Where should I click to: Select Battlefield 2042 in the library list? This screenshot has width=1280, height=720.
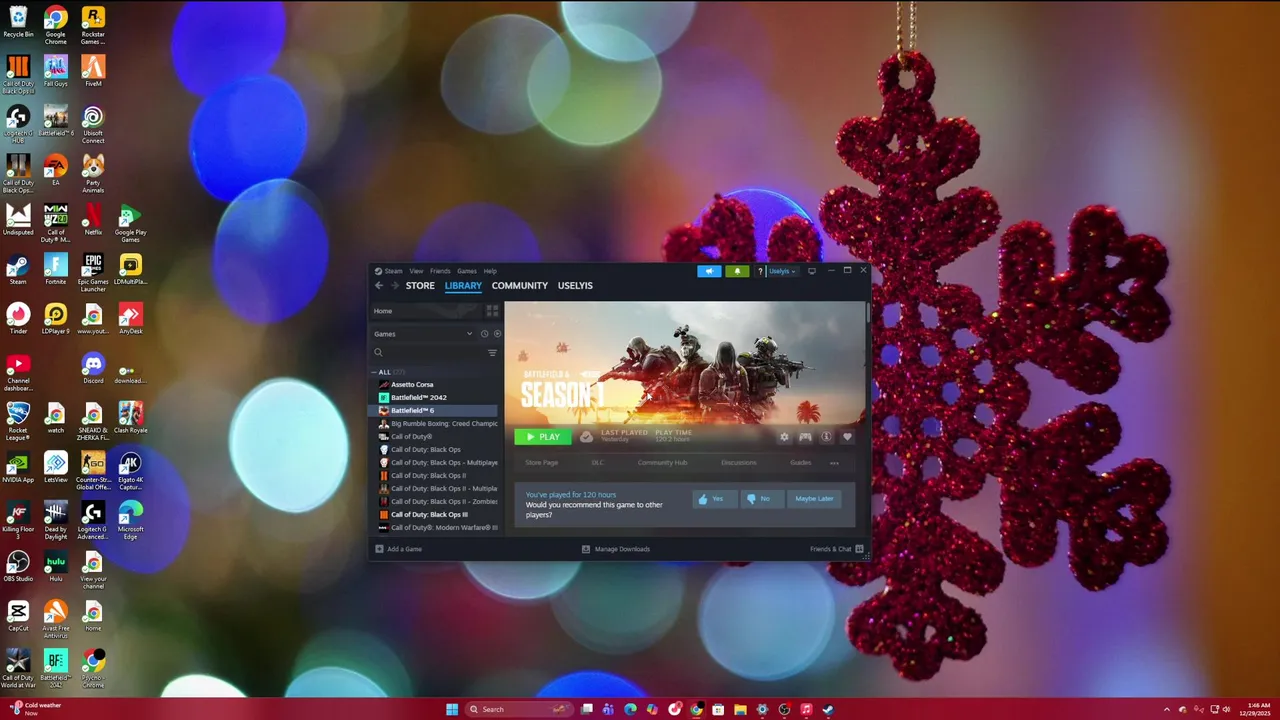(435, 398)
